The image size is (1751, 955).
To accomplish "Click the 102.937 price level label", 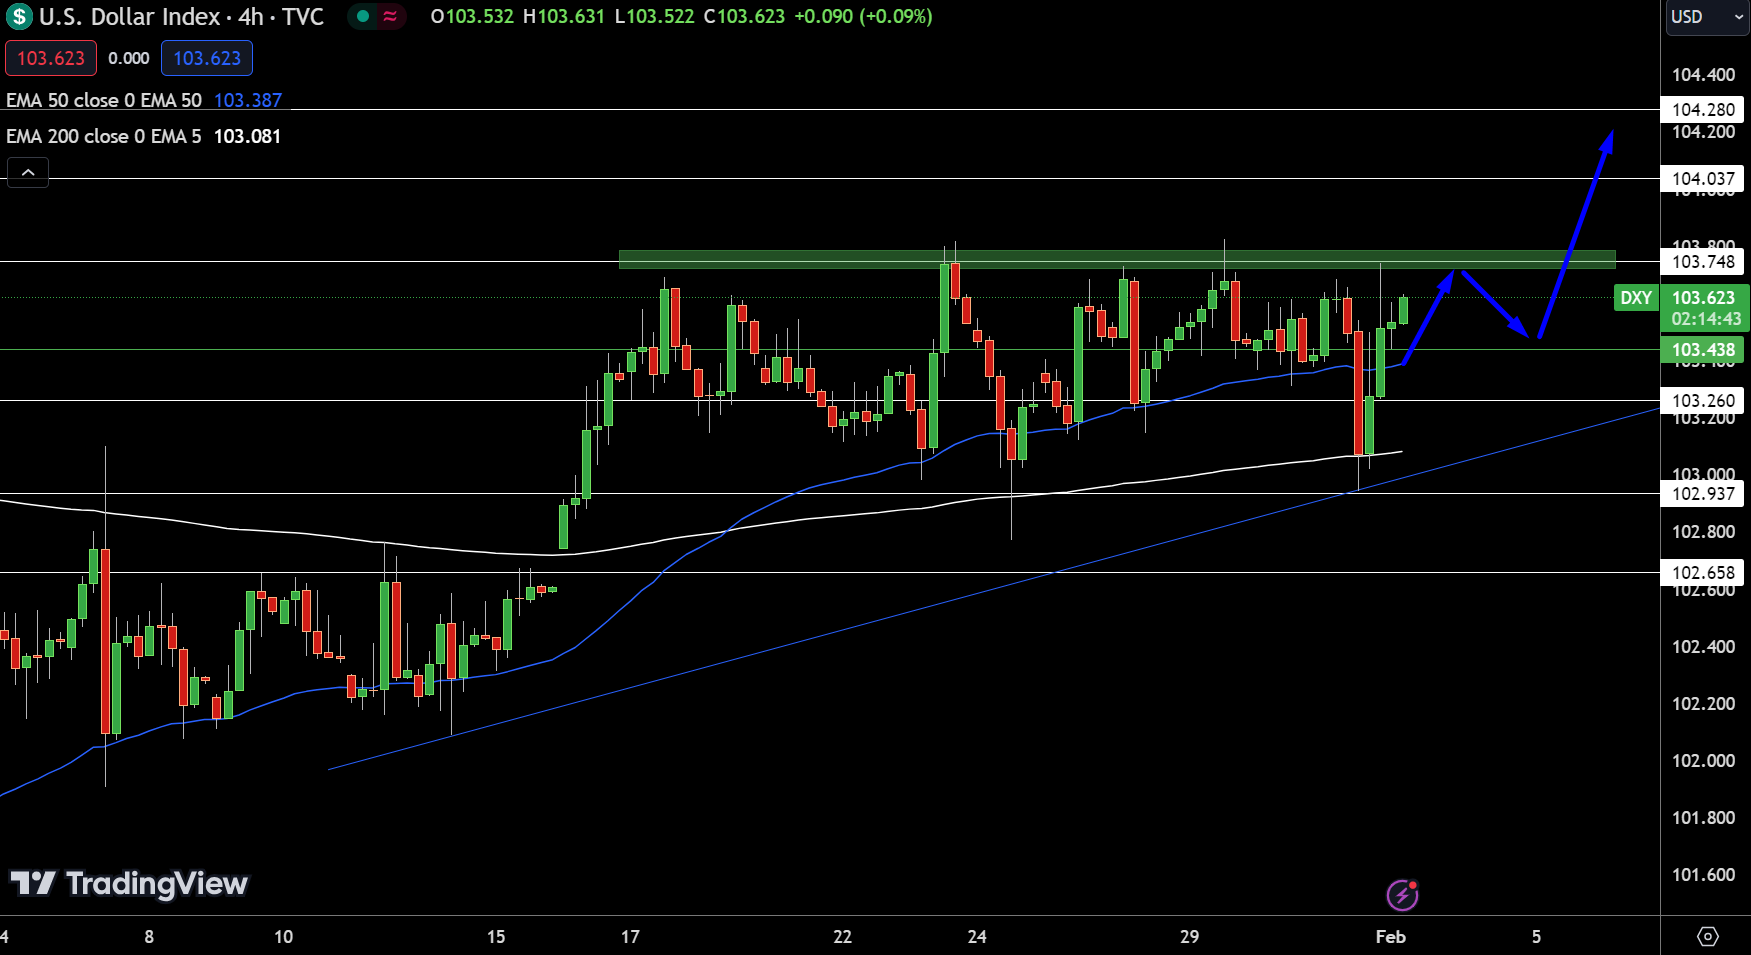I will point(1703,494).
